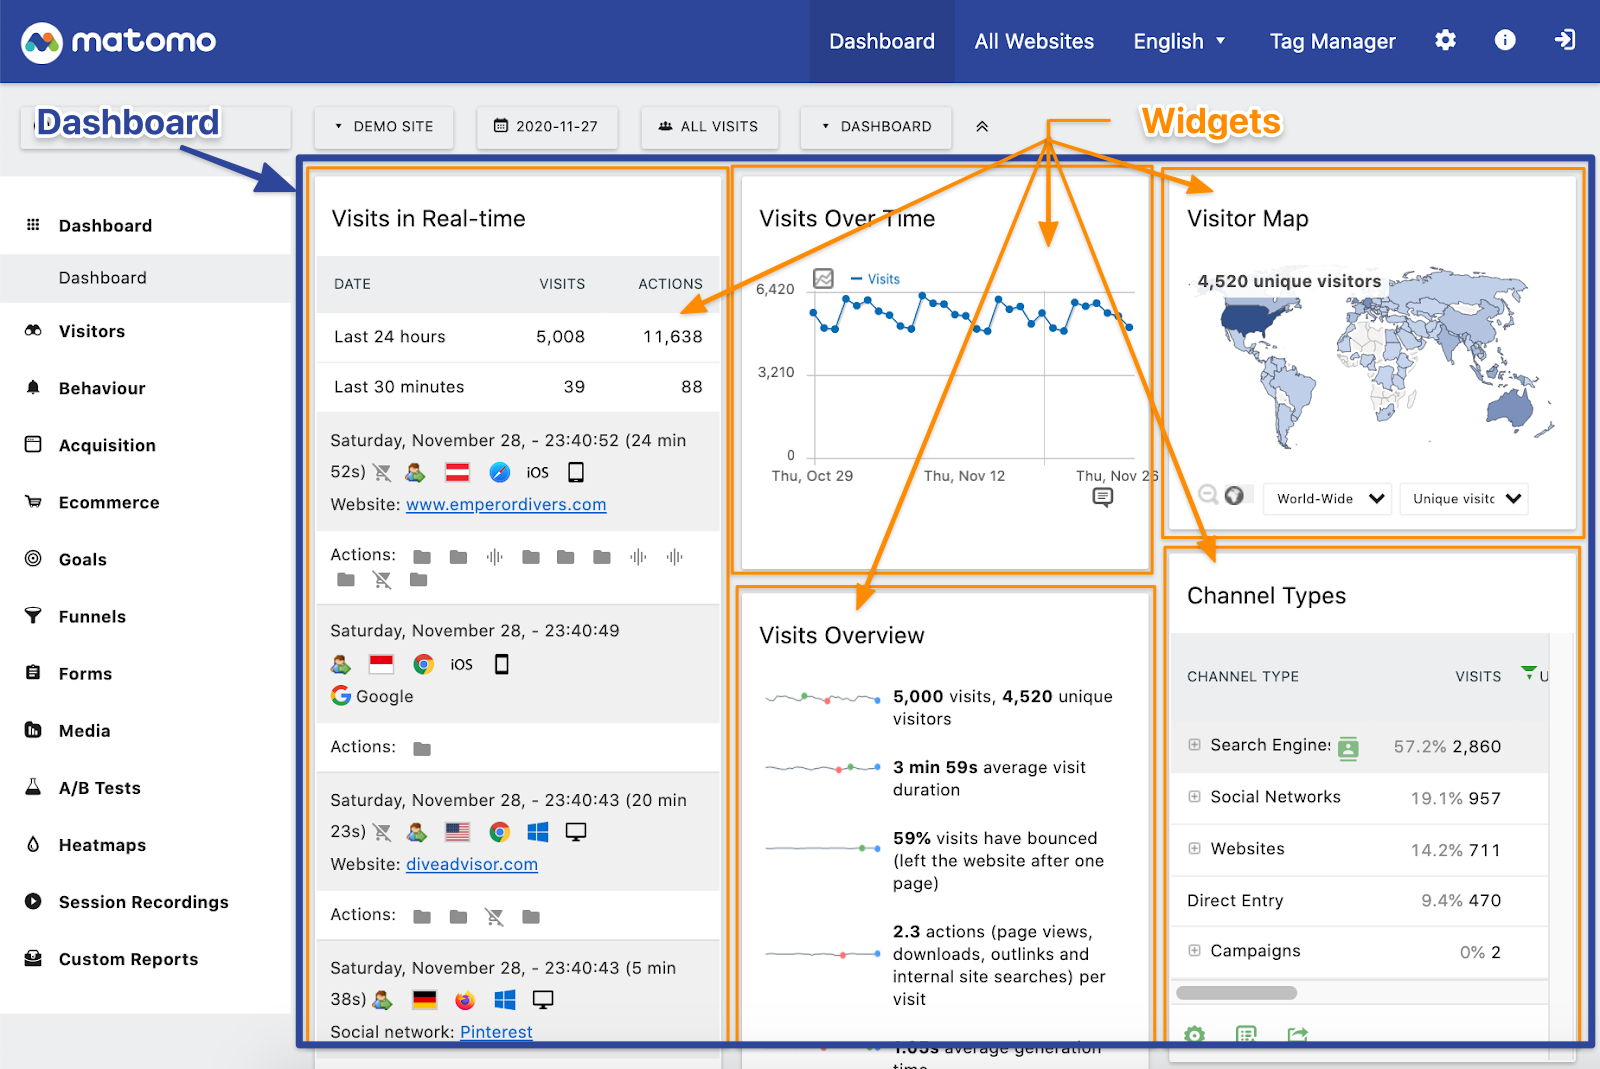
Task: Click the chart image icon on Visits Over Time
Action: tap(821, 278)
